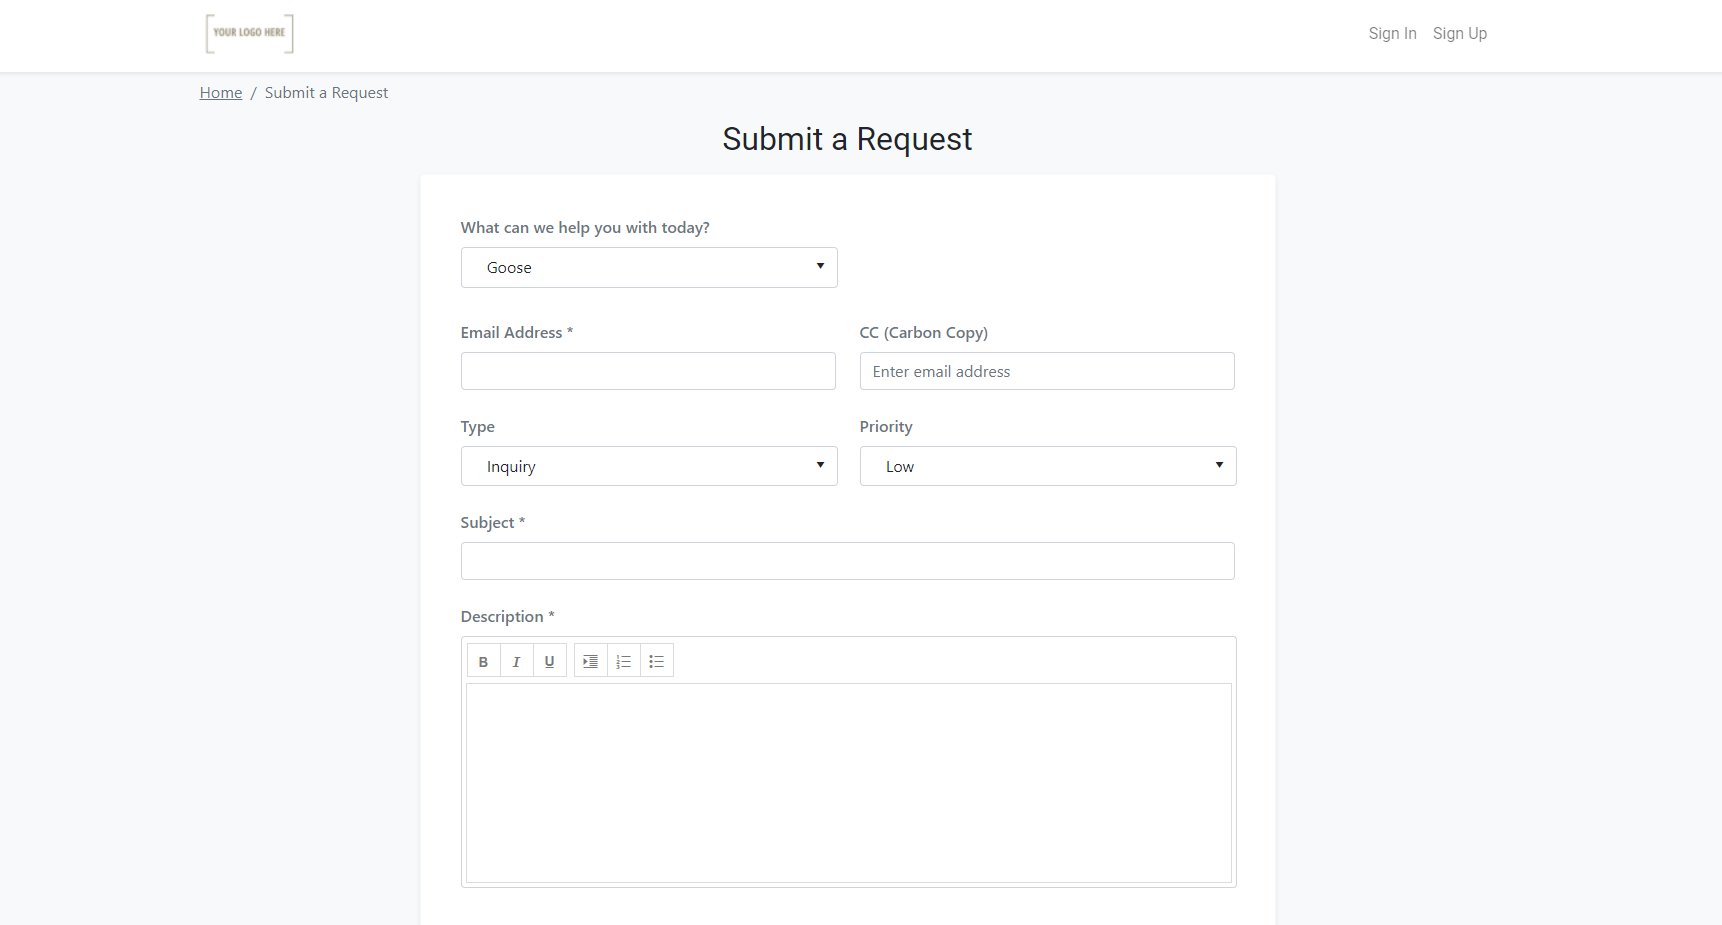Toggle underline formatting in description editor
This screenshot has width=1722, height=925.
click(550, 661)
